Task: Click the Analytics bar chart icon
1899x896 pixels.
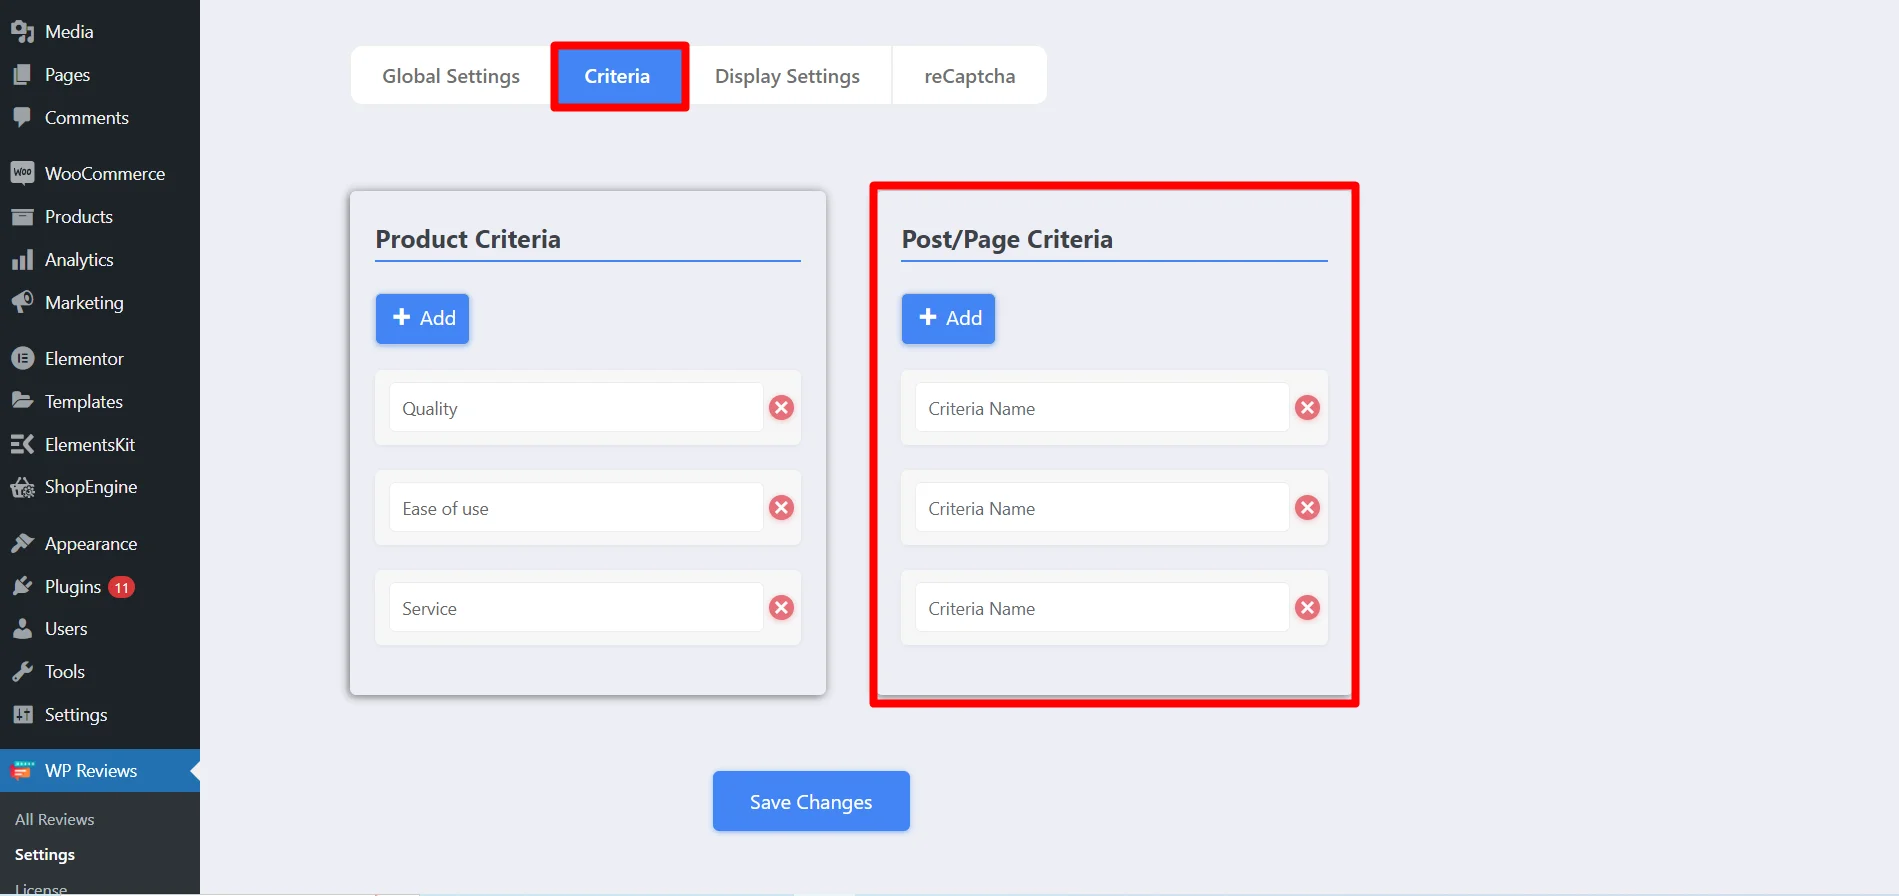Action: pyautogui.click(x=22, y=260)
